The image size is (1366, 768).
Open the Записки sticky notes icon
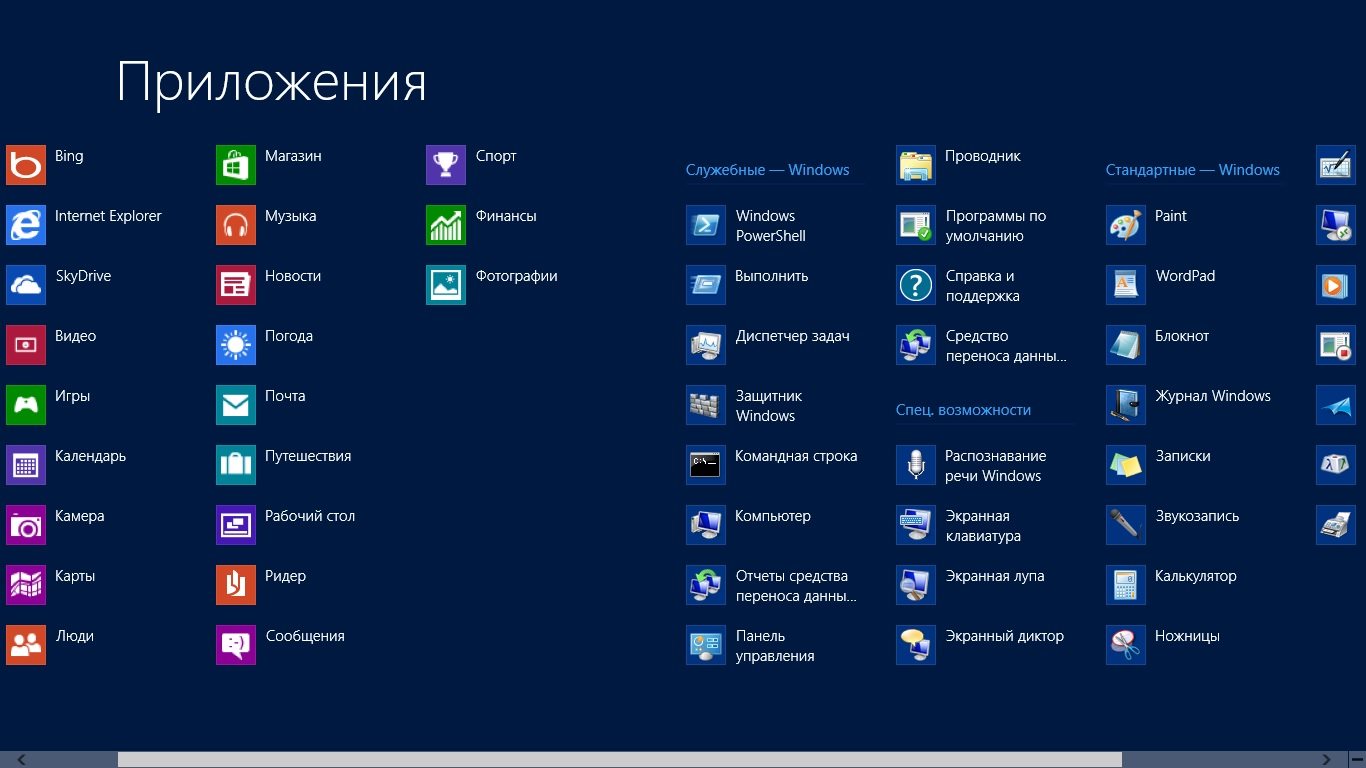coord(1126,465)
